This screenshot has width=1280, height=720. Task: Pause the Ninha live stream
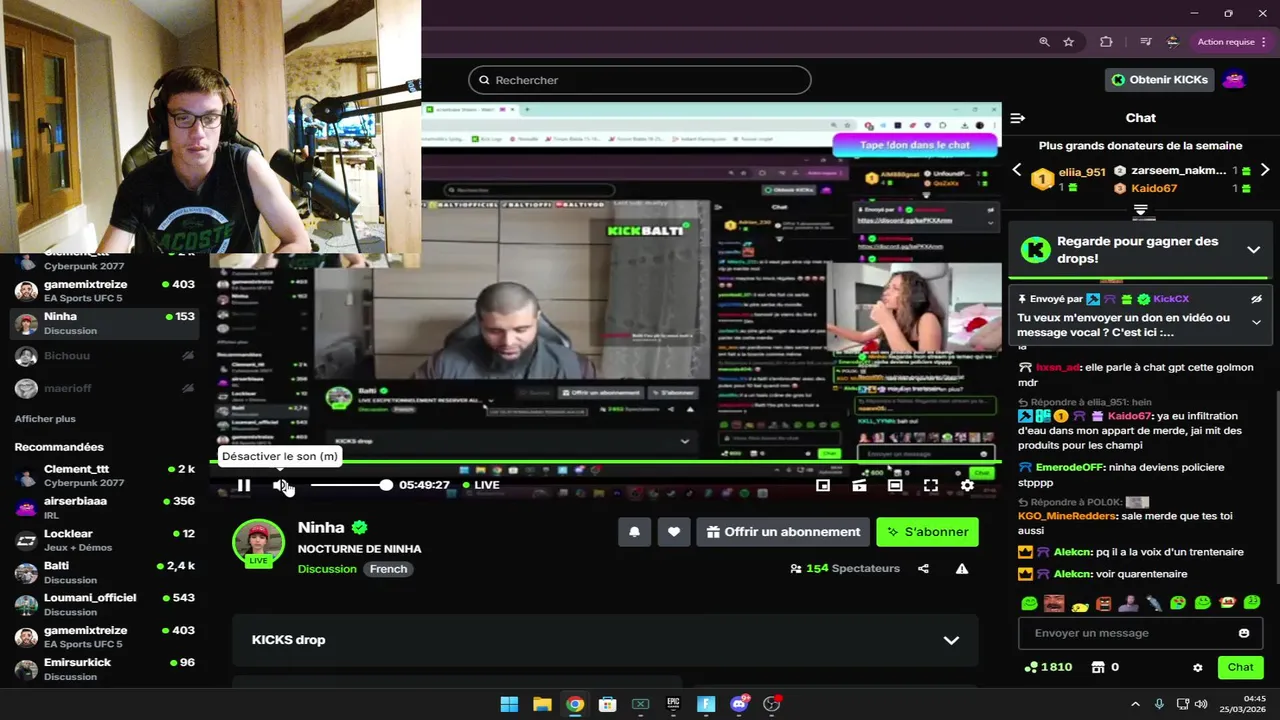pyautogui.click(x=243, y=485)
